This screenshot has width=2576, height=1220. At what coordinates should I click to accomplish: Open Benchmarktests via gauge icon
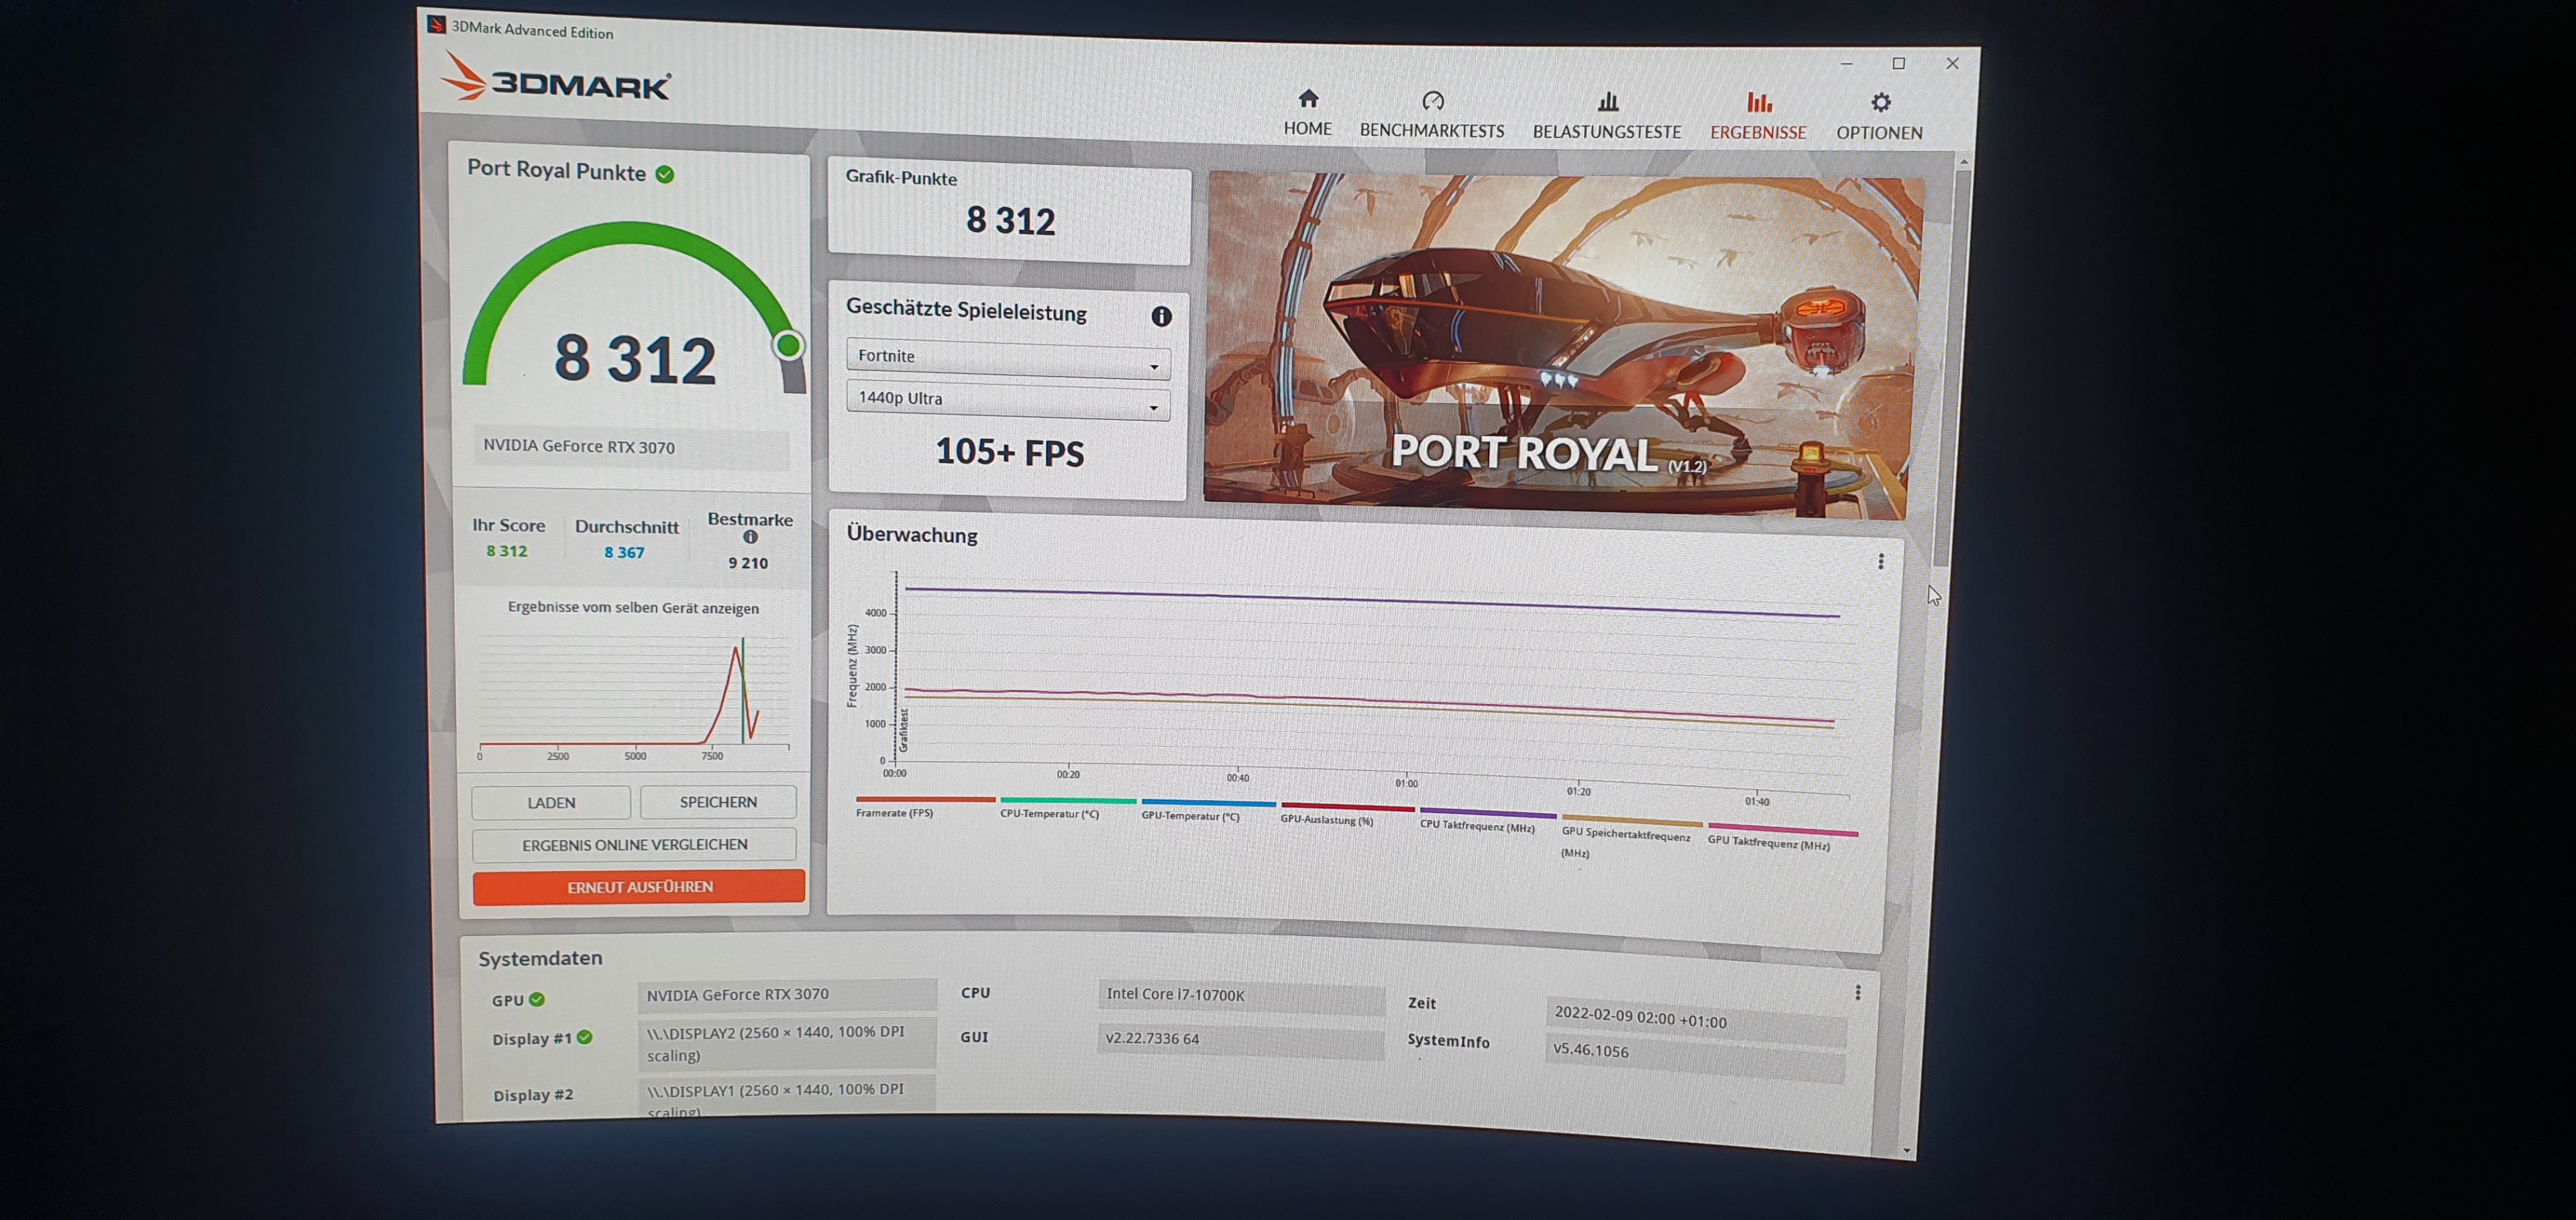[1432, 101]
